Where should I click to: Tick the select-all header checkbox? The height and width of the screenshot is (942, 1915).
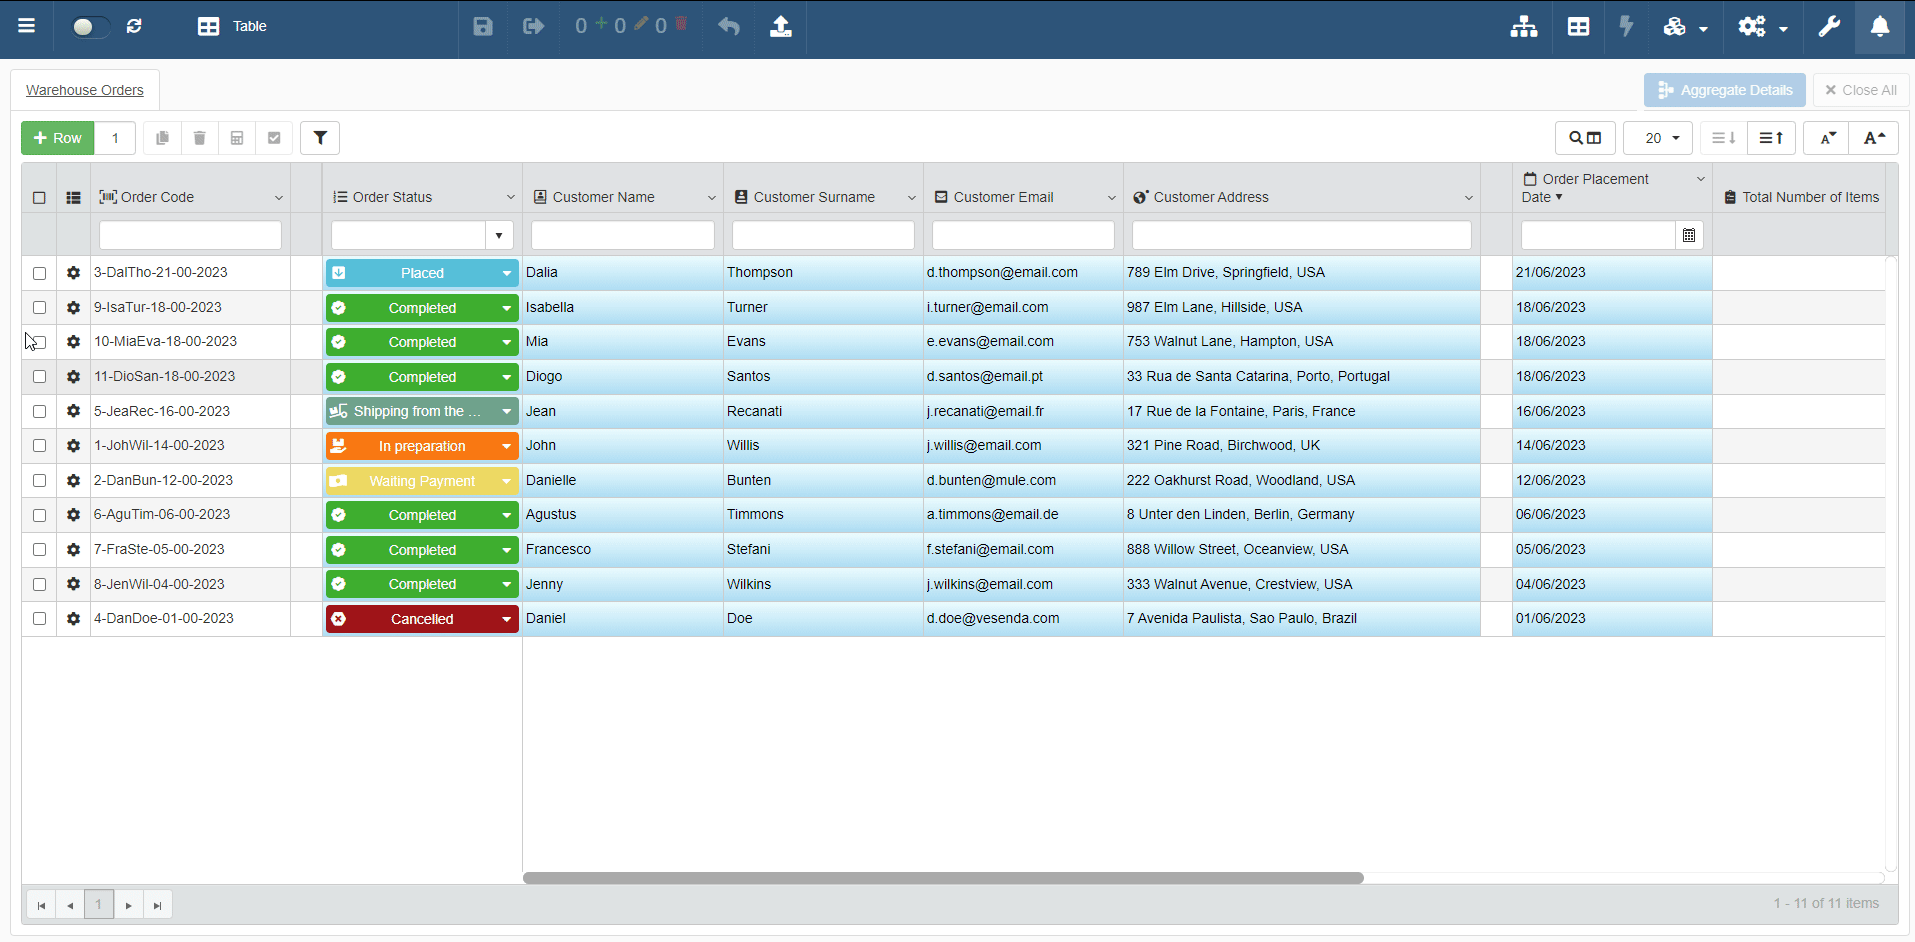tap(39, 198)
